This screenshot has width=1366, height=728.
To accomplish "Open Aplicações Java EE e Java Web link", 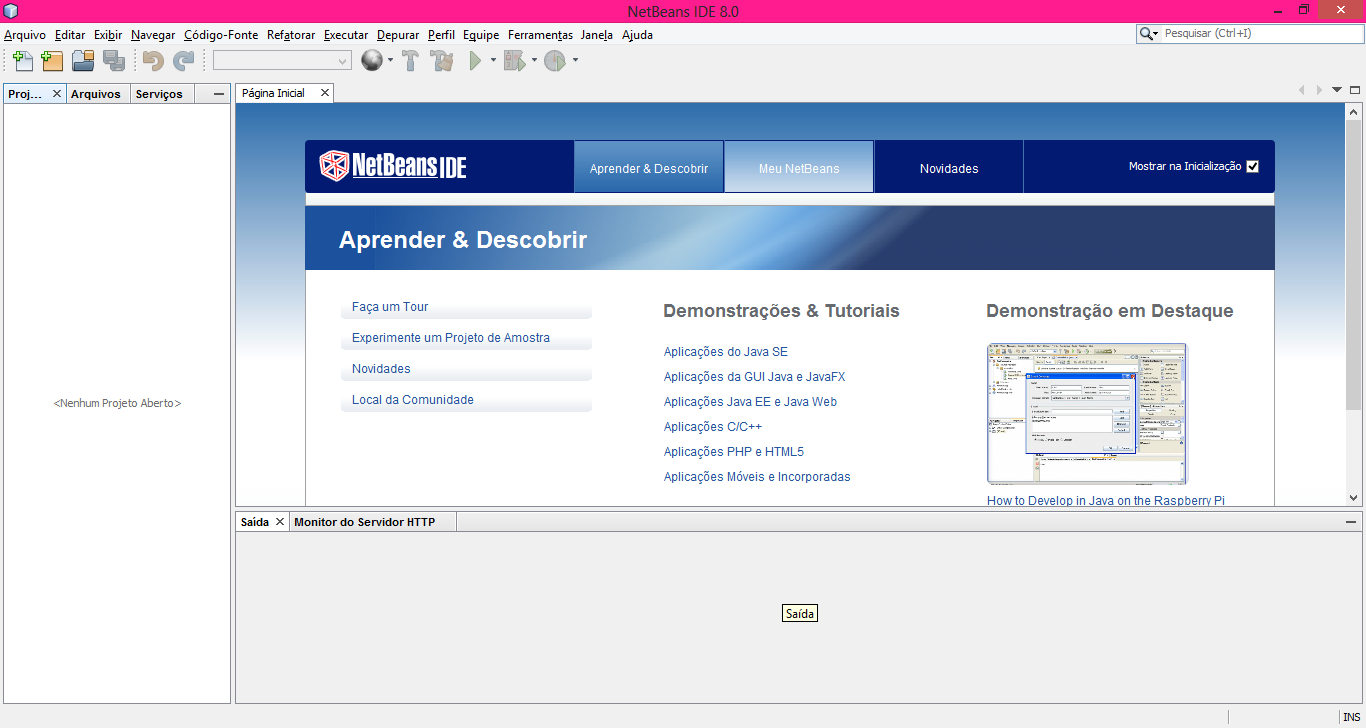I will click(x=751, y=402).
